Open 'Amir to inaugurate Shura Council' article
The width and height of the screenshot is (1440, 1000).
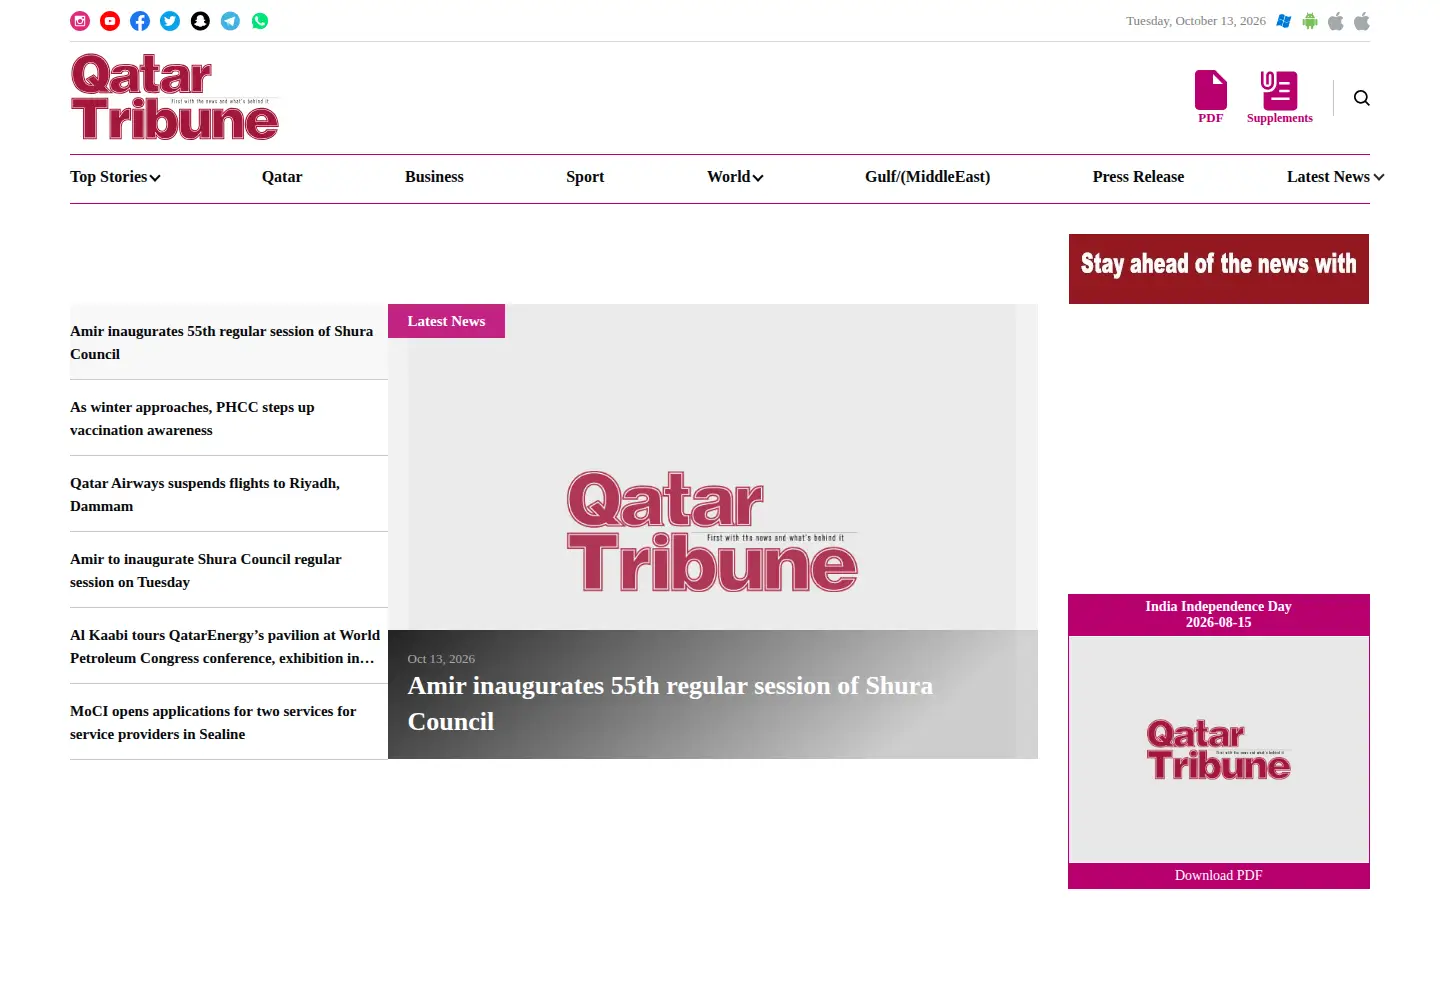[206, 571]
